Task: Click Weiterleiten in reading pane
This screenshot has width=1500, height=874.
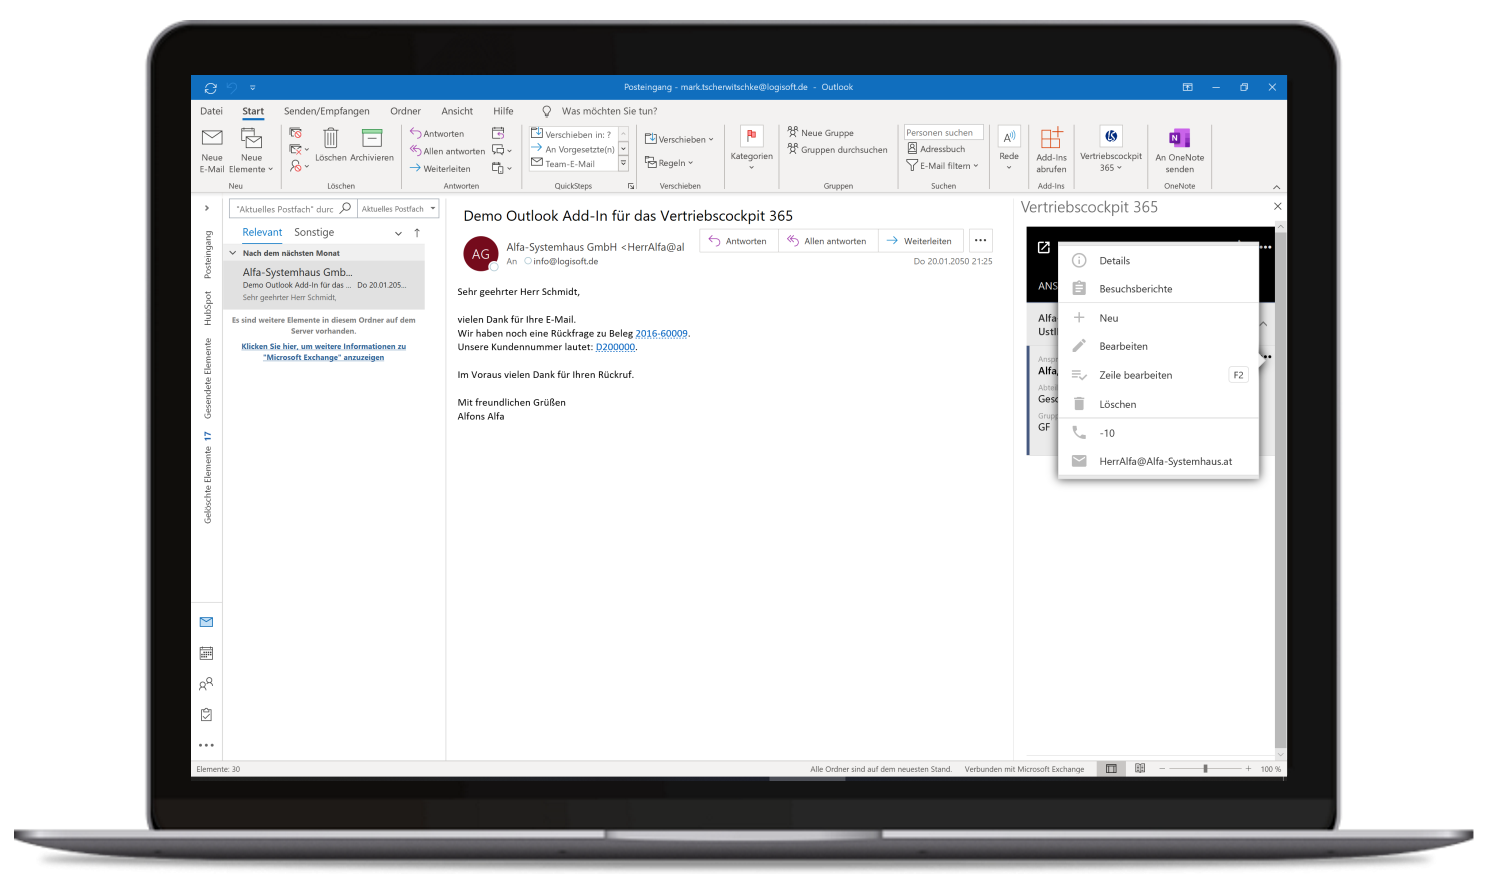Action: (x=920, y=241)
